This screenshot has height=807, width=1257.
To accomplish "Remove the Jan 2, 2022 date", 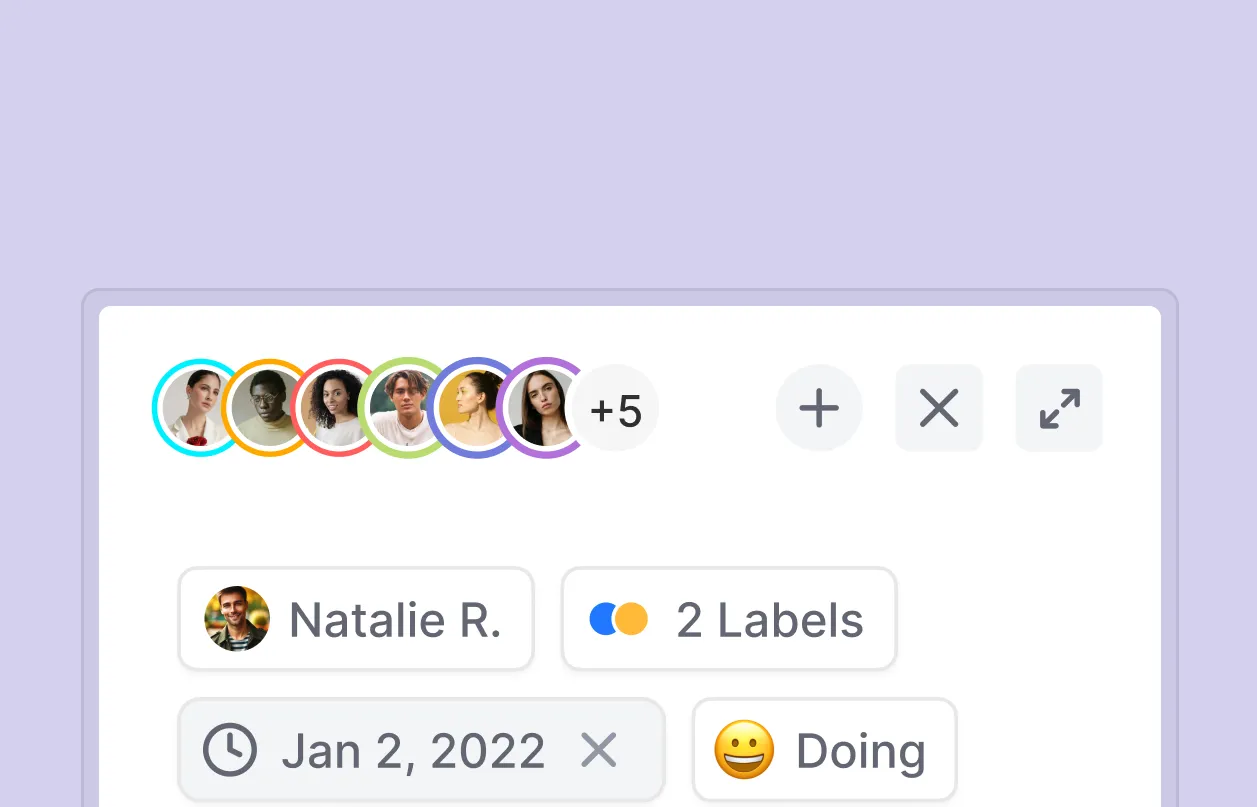I will coord(599,750).
